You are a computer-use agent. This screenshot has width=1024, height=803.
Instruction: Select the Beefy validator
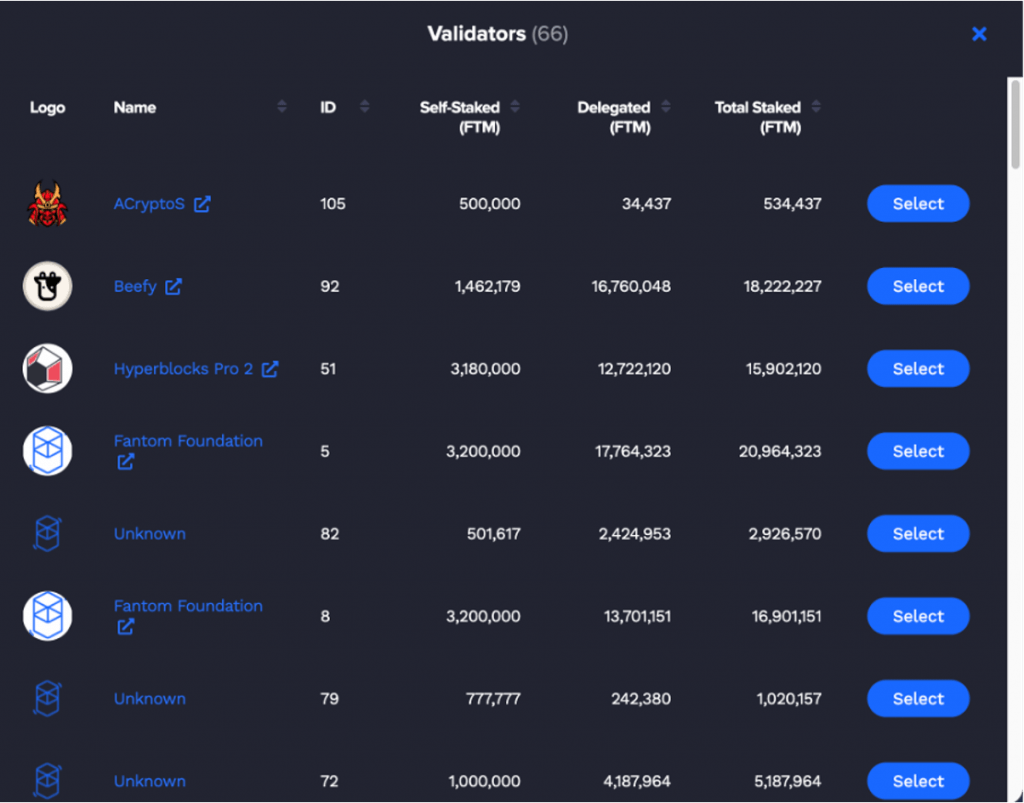(917, 286)
